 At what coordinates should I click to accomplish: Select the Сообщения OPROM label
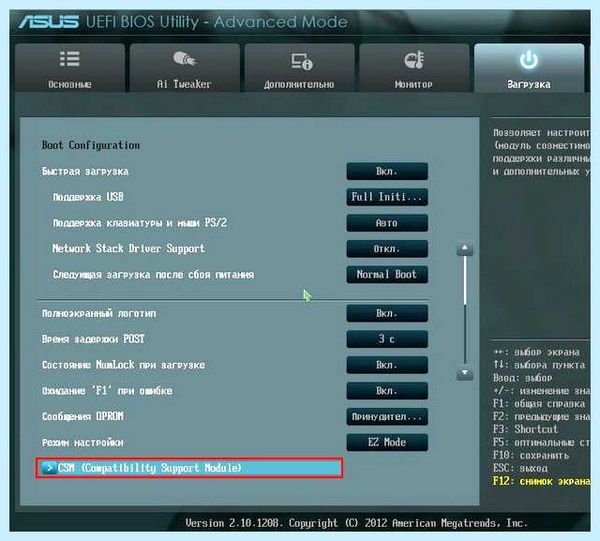[x=83, y=416]
